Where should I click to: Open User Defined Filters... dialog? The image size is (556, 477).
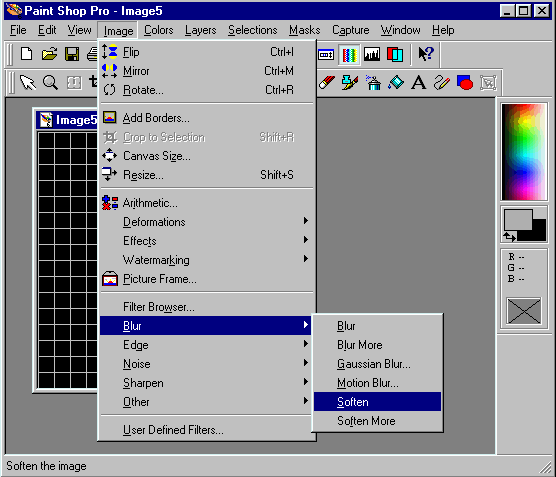coord(207,430)
